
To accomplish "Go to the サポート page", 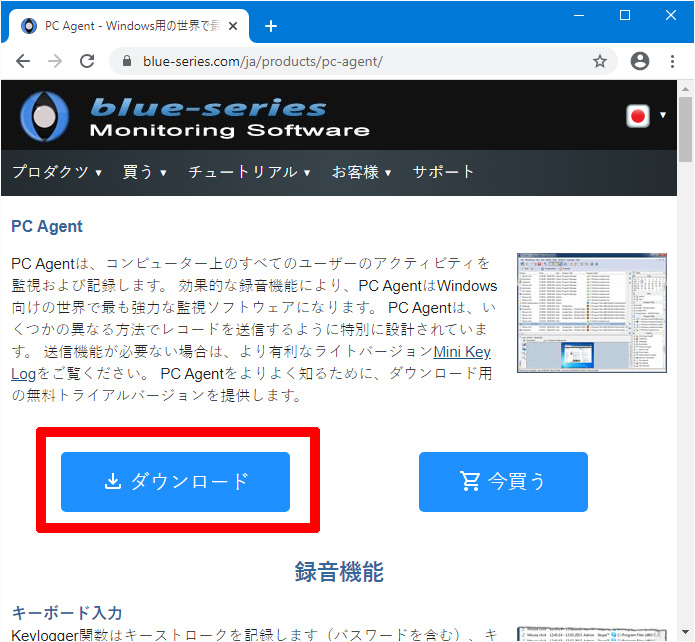I will coord(443,172).
